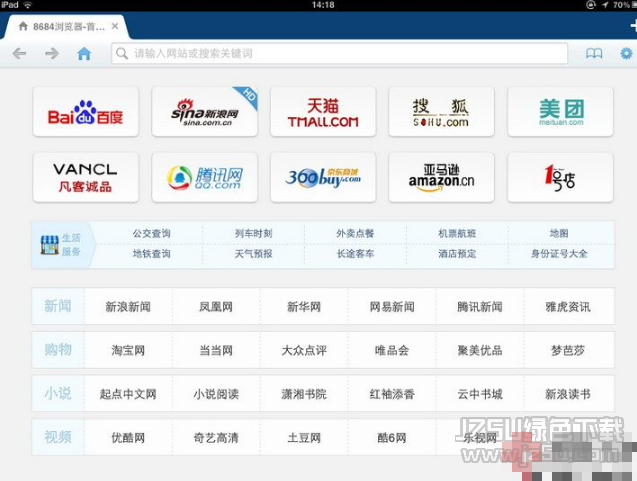
Task: Open 梦芭莎 link
Action: (x=568, y=350)
